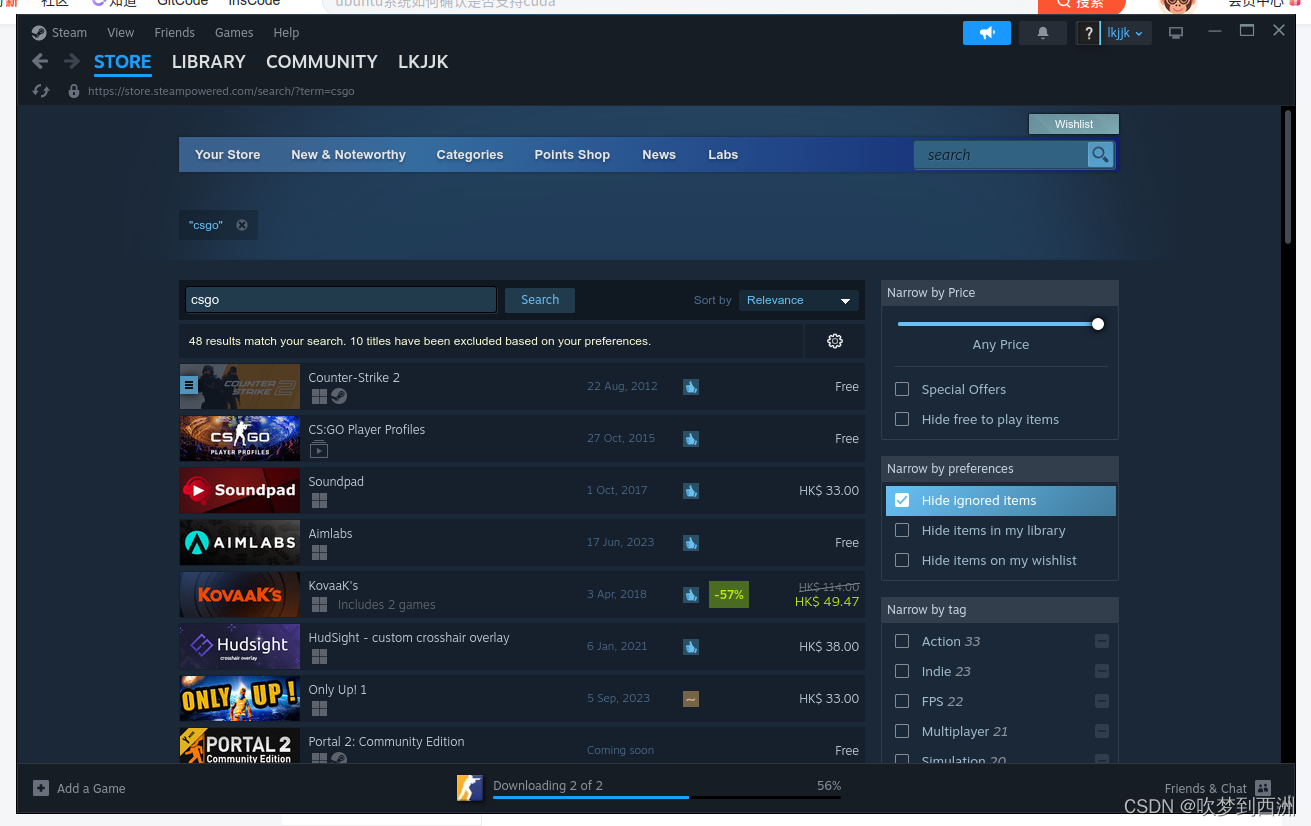Image resolution: width=1311 pixels, height=826 pixels.
Task: Collapse the Narrow by preferences header
Action: 1000,468
